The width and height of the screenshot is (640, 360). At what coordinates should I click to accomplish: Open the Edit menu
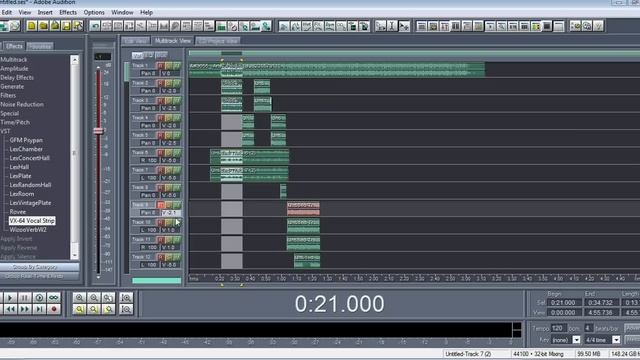pos(7,13)
